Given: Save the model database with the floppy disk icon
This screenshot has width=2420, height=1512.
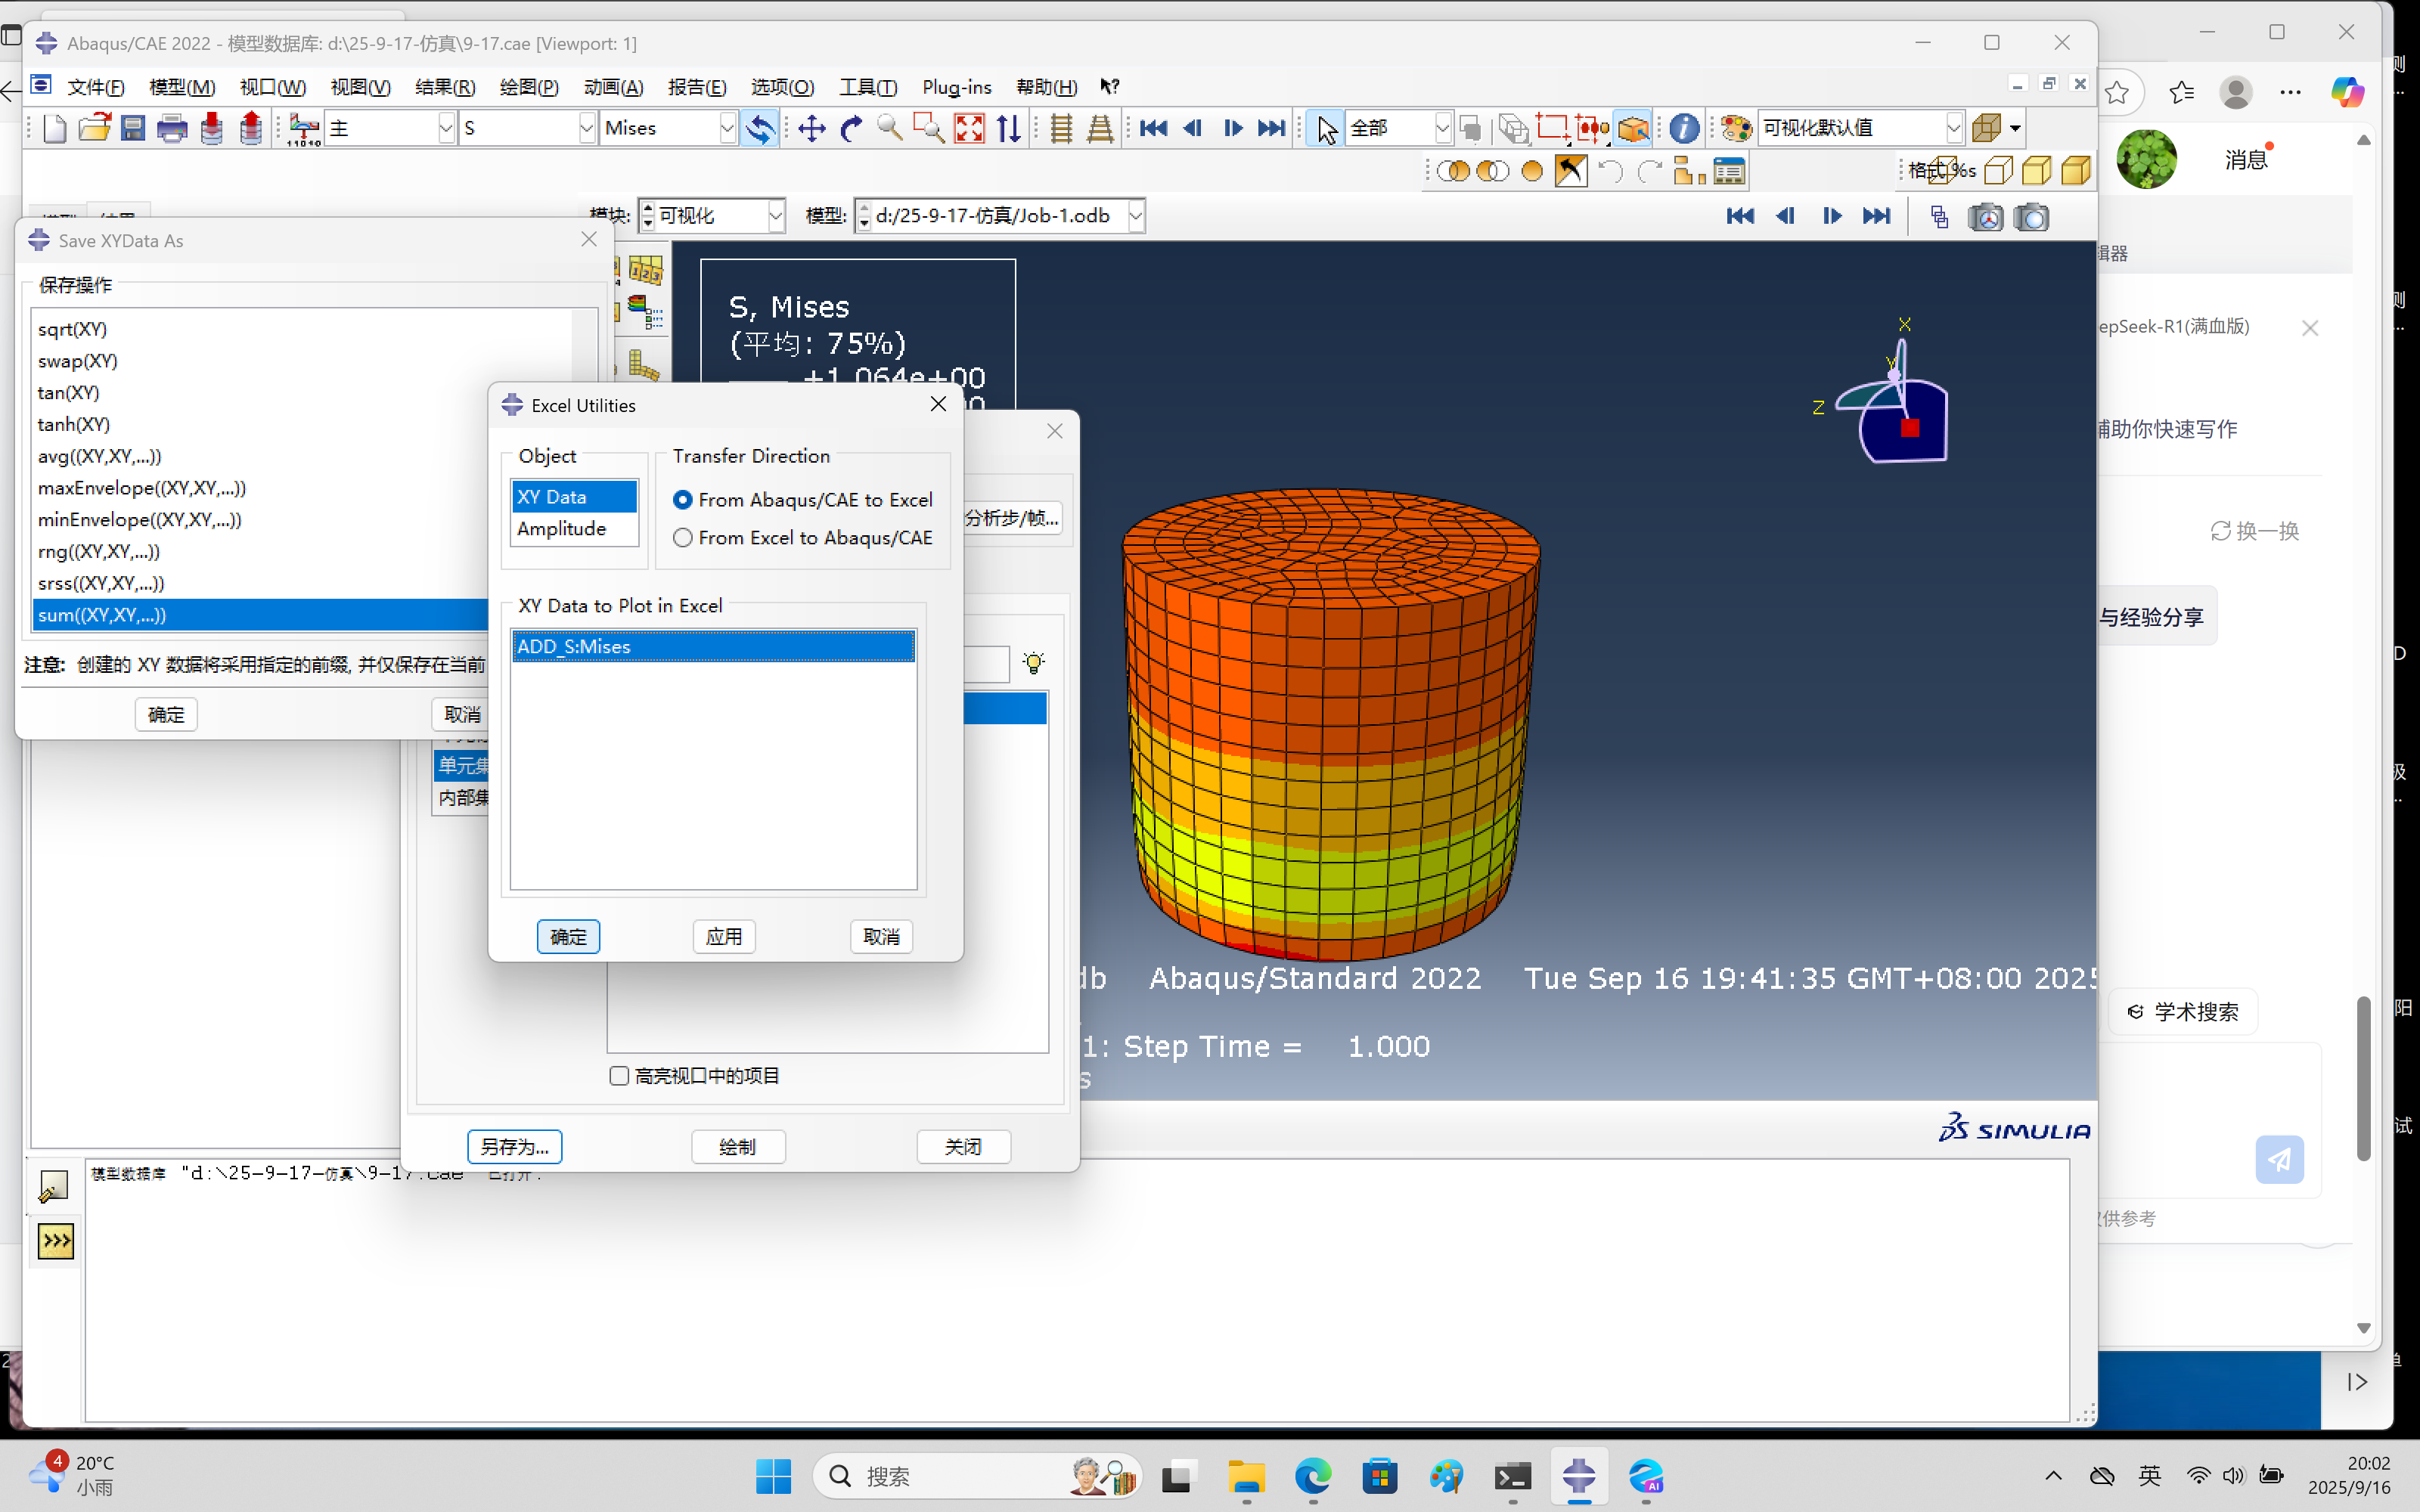Looking at the screenshot, I should point(133,128).
